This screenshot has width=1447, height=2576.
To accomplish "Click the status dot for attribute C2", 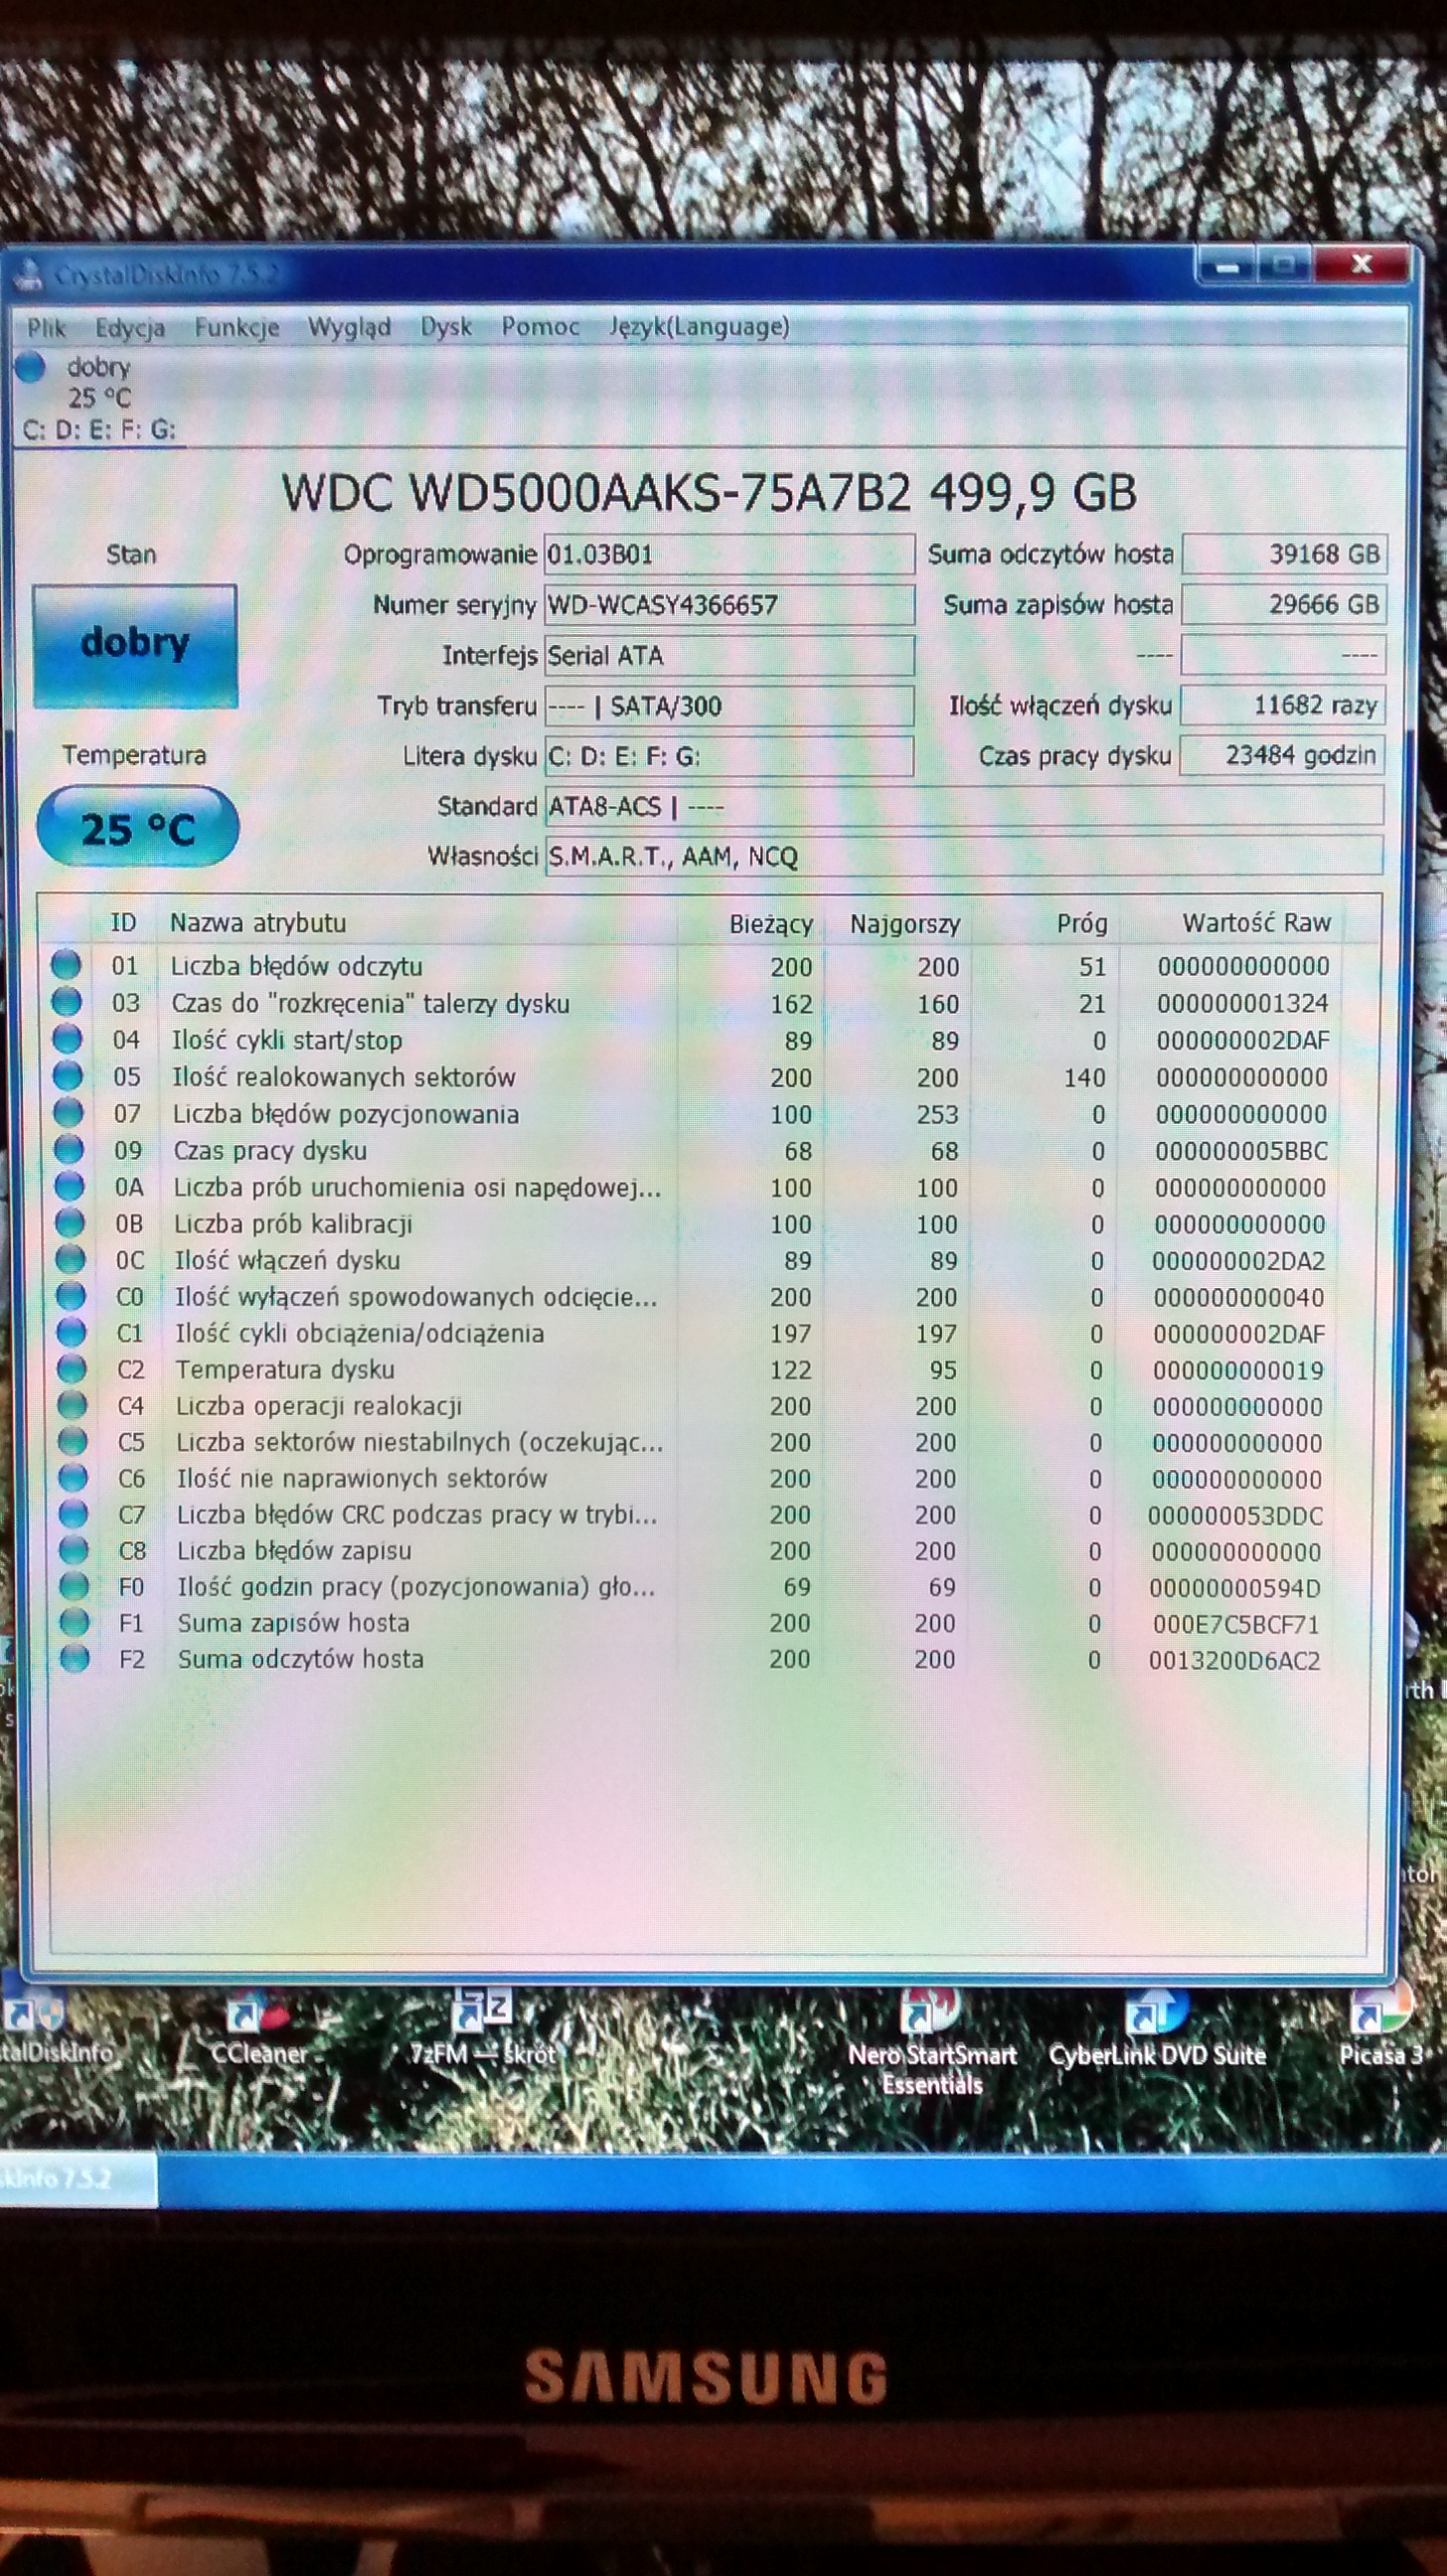I will point(71,1369).
